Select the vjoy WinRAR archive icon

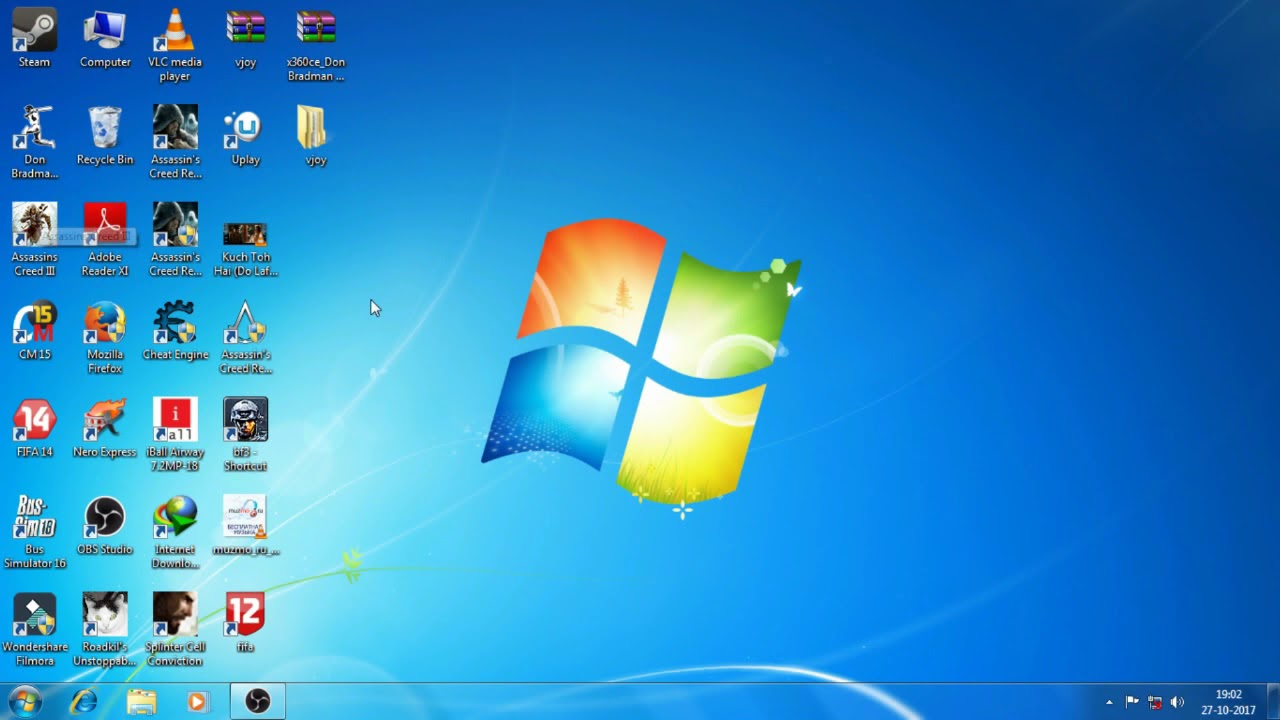pyautogui.click(x=245, y=38)
